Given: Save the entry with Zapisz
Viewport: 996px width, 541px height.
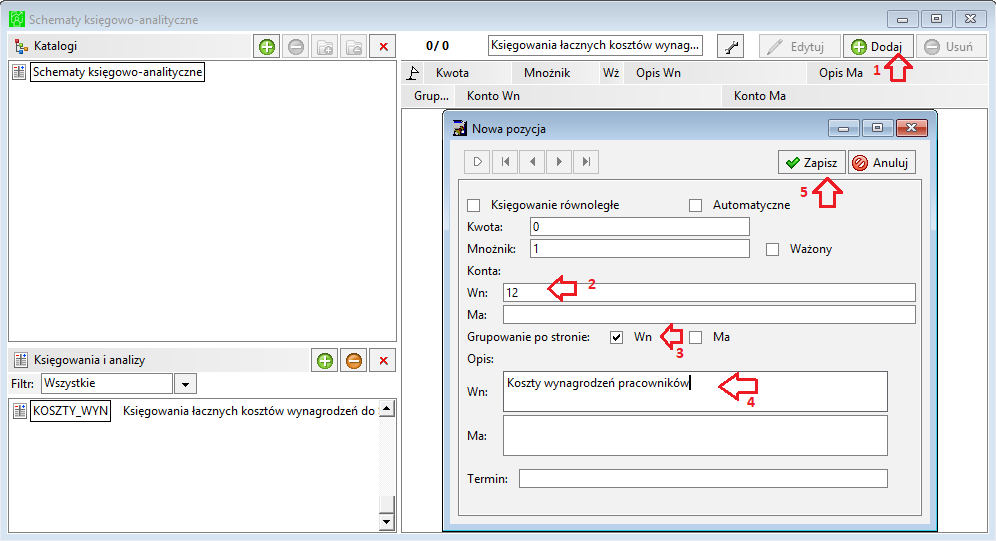Looking at the screenshot, I should [812, 163].
